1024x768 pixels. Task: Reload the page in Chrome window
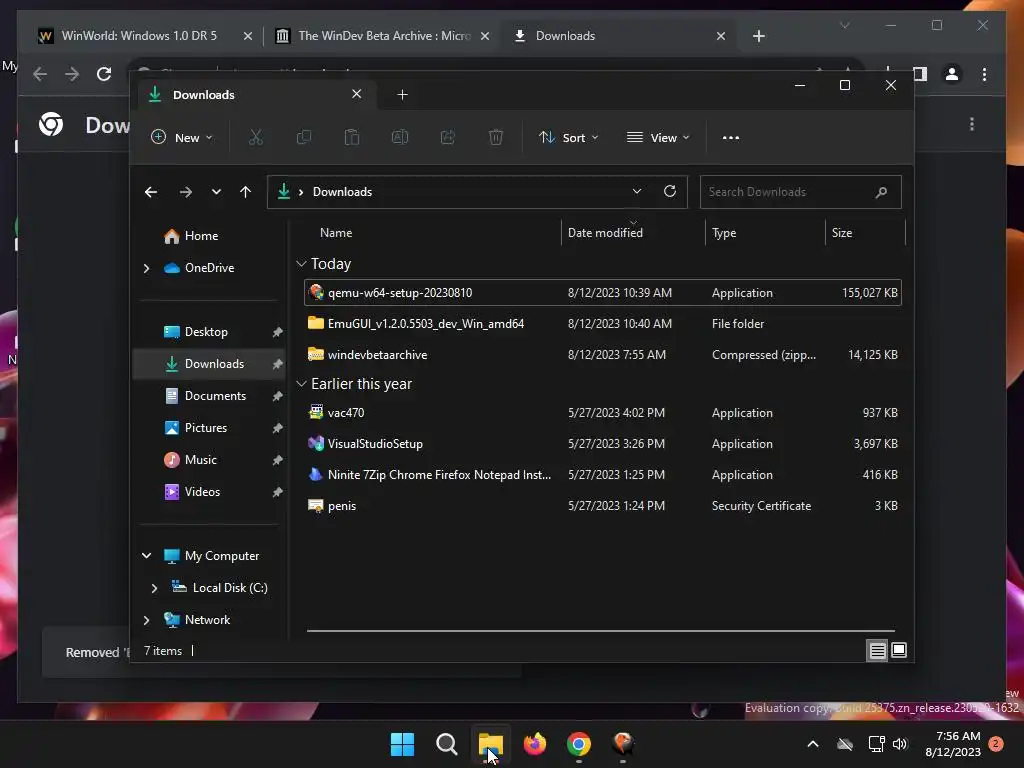[104, 74]
